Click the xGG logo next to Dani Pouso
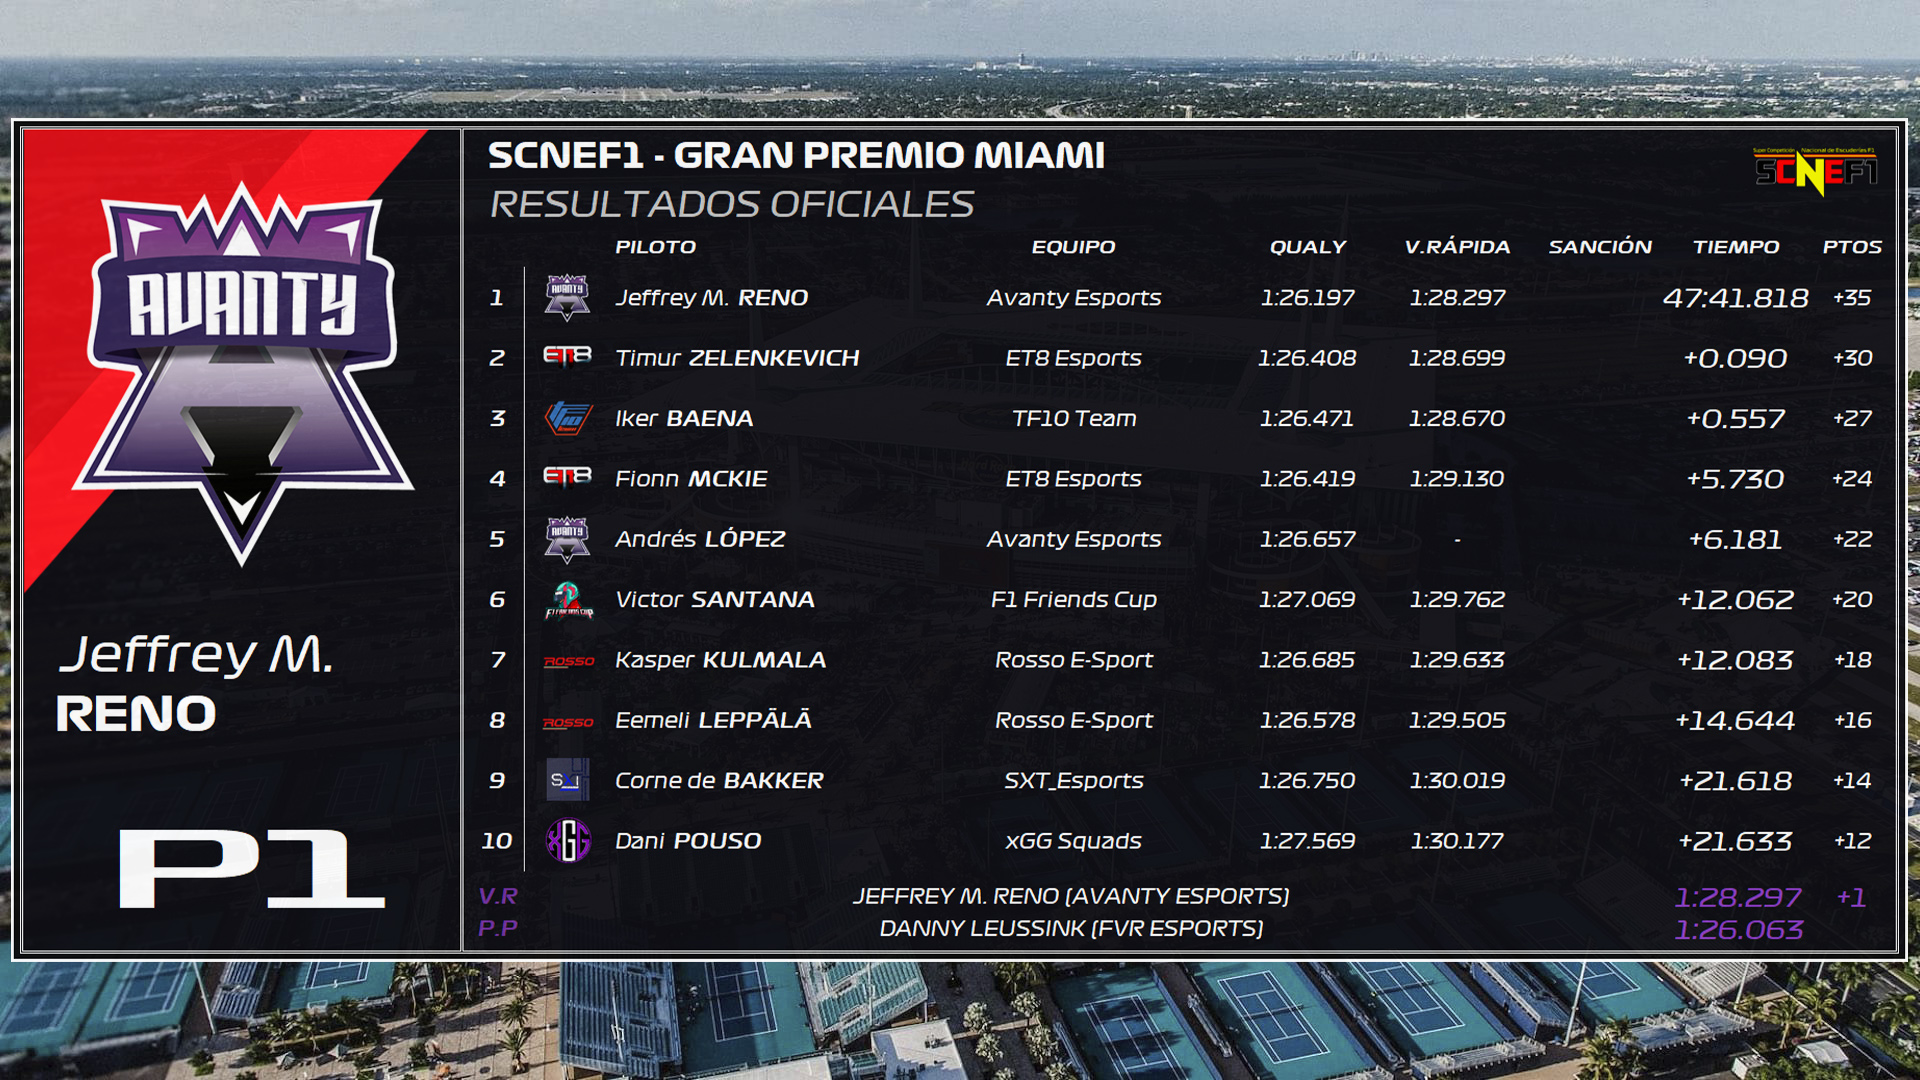The image size is (1920, 1080). coord(567,841)
